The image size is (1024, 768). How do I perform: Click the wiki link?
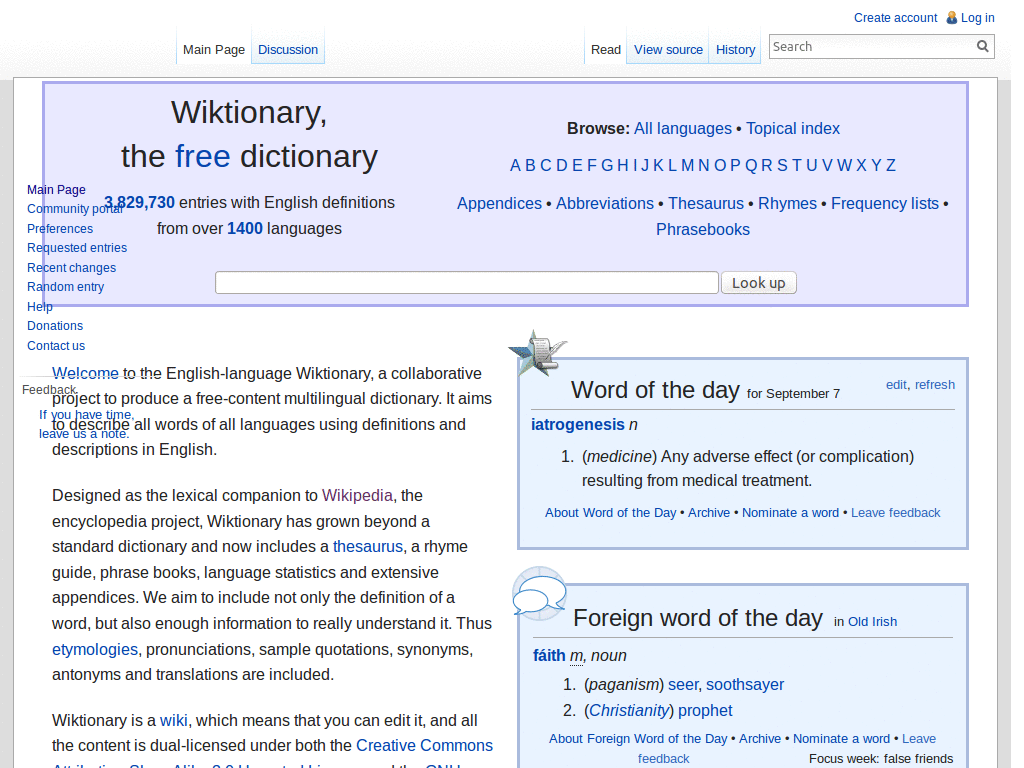[x=174, y=720]
